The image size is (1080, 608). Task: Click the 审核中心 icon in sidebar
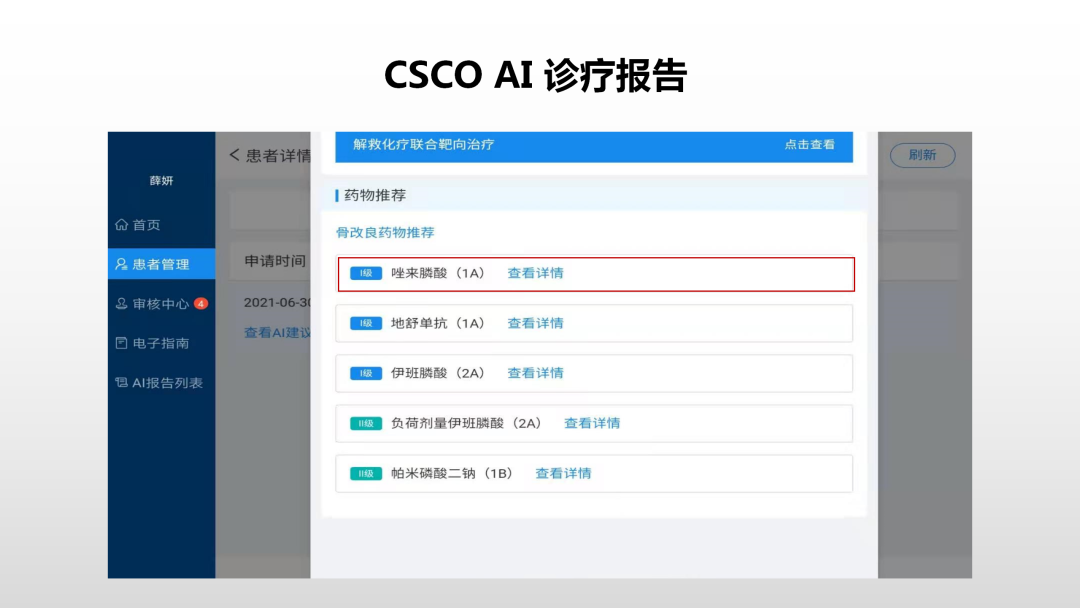[122, 304]
